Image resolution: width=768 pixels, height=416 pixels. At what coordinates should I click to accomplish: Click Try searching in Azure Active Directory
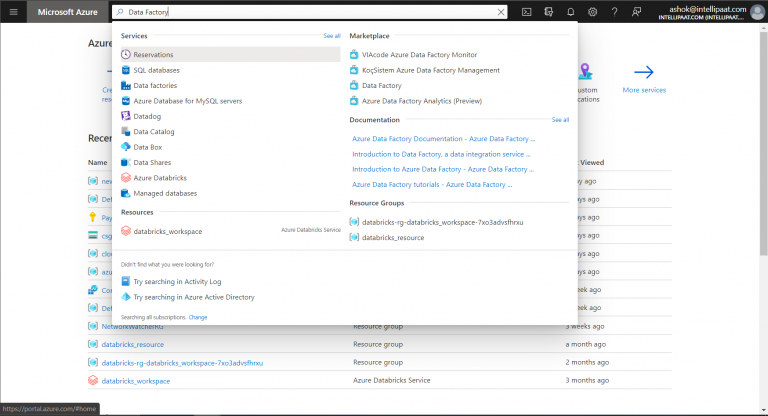194,297
